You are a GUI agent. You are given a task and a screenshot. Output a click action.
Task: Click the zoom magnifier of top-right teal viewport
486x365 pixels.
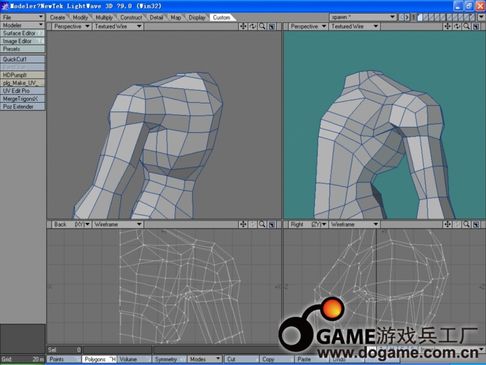(x=466, y=26)
